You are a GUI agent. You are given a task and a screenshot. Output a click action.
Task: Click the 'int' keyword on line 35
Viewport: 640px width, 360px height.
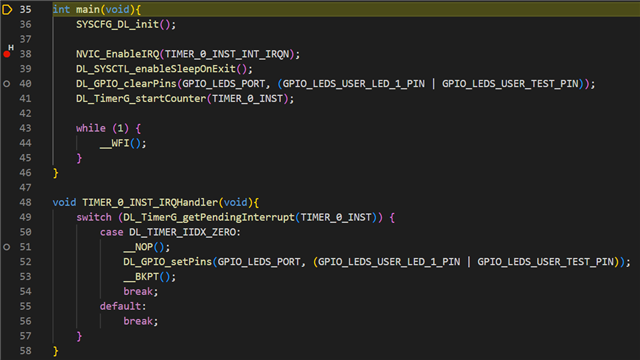coord(61,10)
